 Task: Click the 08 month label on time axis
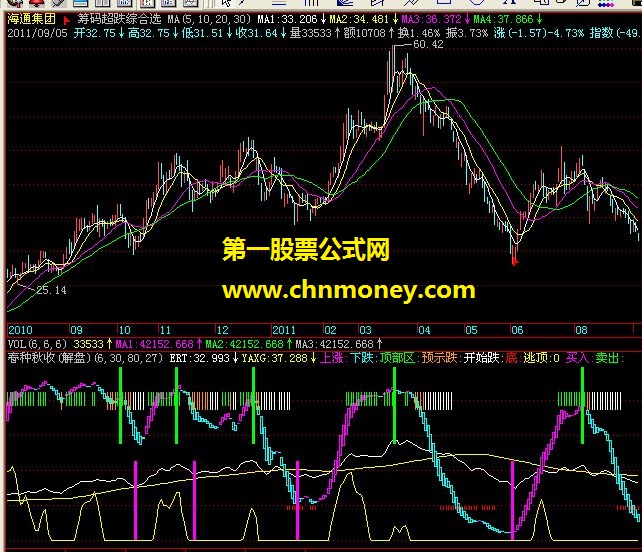point(581,330)
